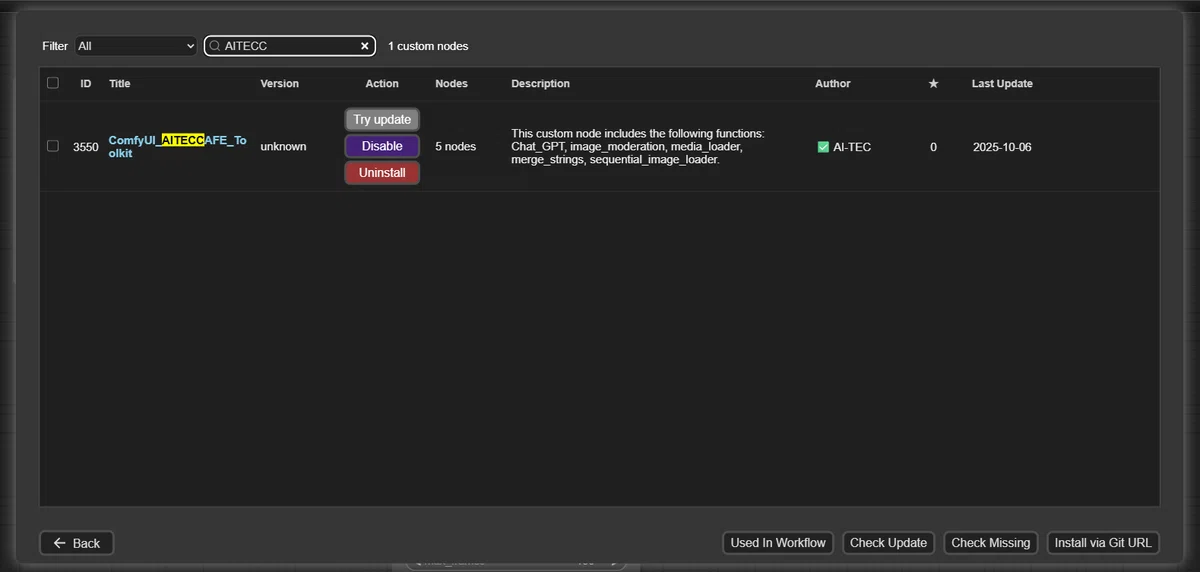Open Install via Git URL
Viewport: 1200px width, 572px height.
[1103, 543]
